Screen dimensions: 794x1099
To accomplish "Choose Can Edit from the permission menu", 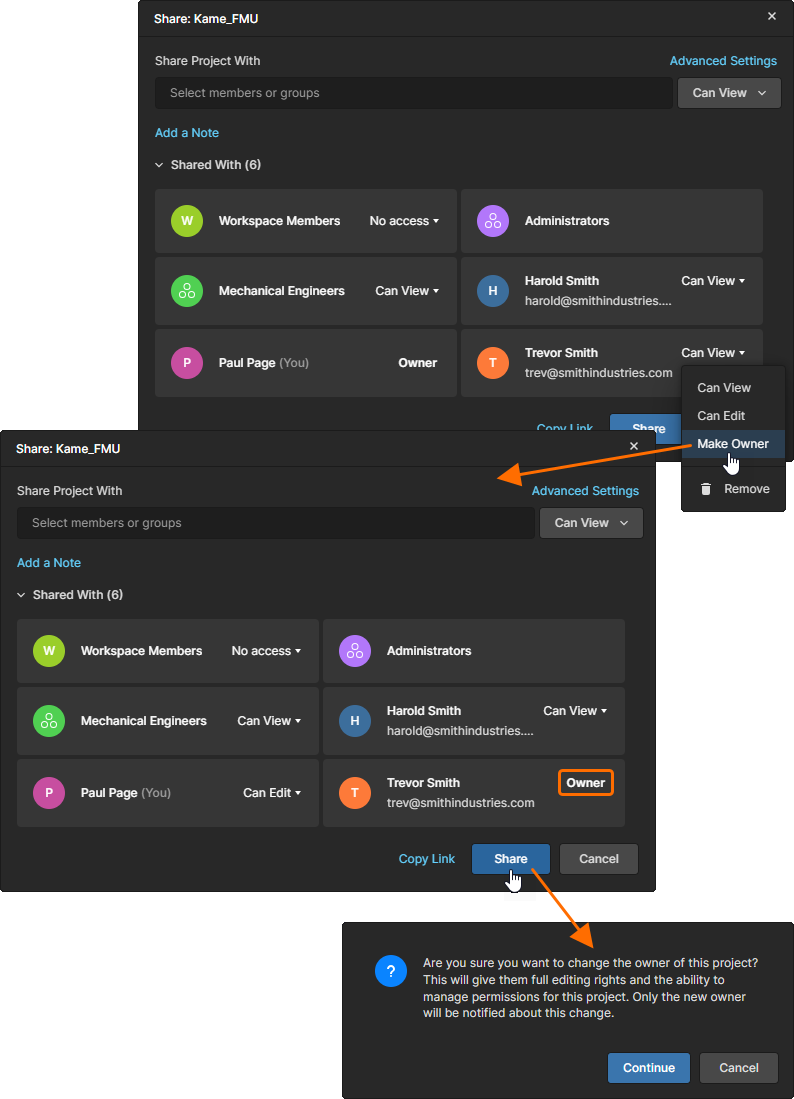I will (x=720, y=415).
